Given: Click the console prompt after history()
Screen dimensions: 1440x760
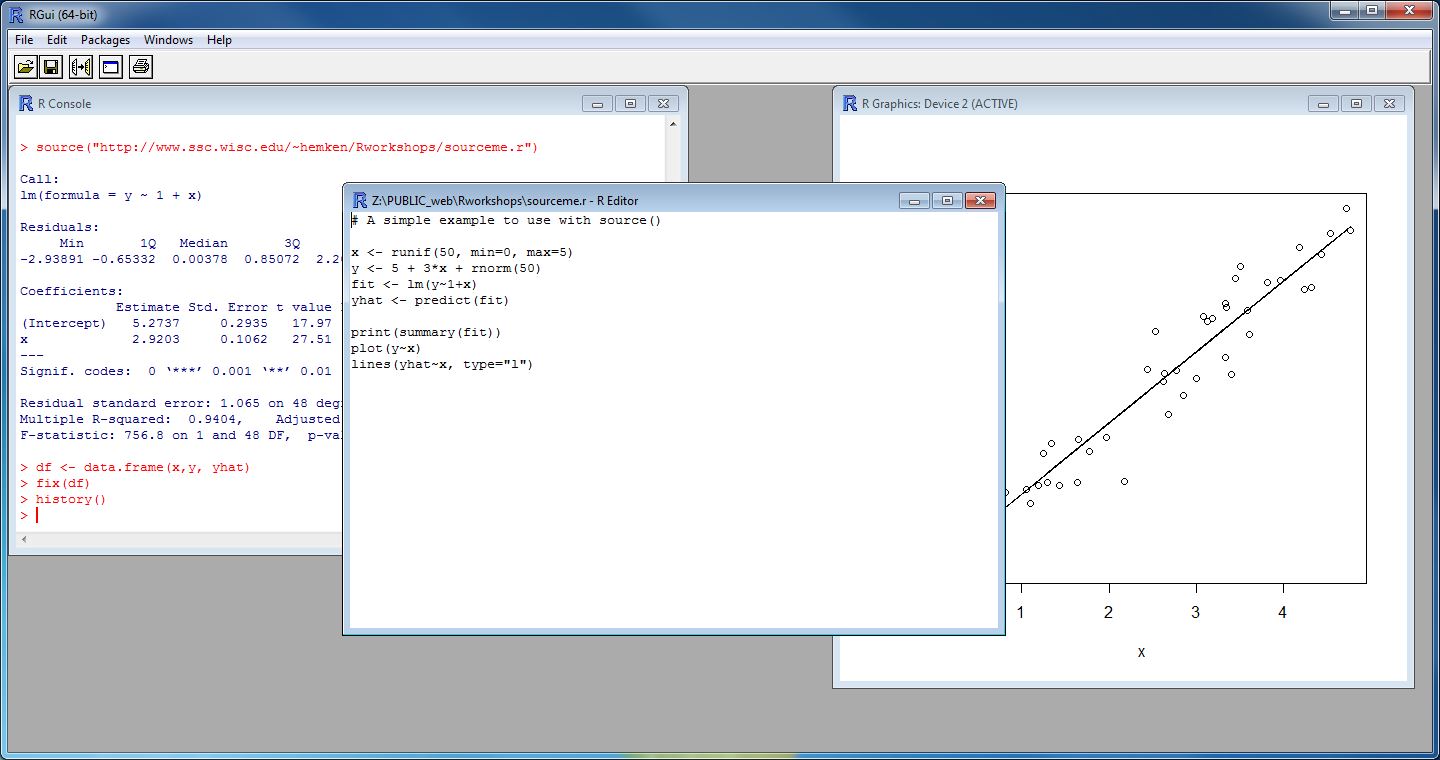Looking at the screenshot, I should (x=37, y=515).
